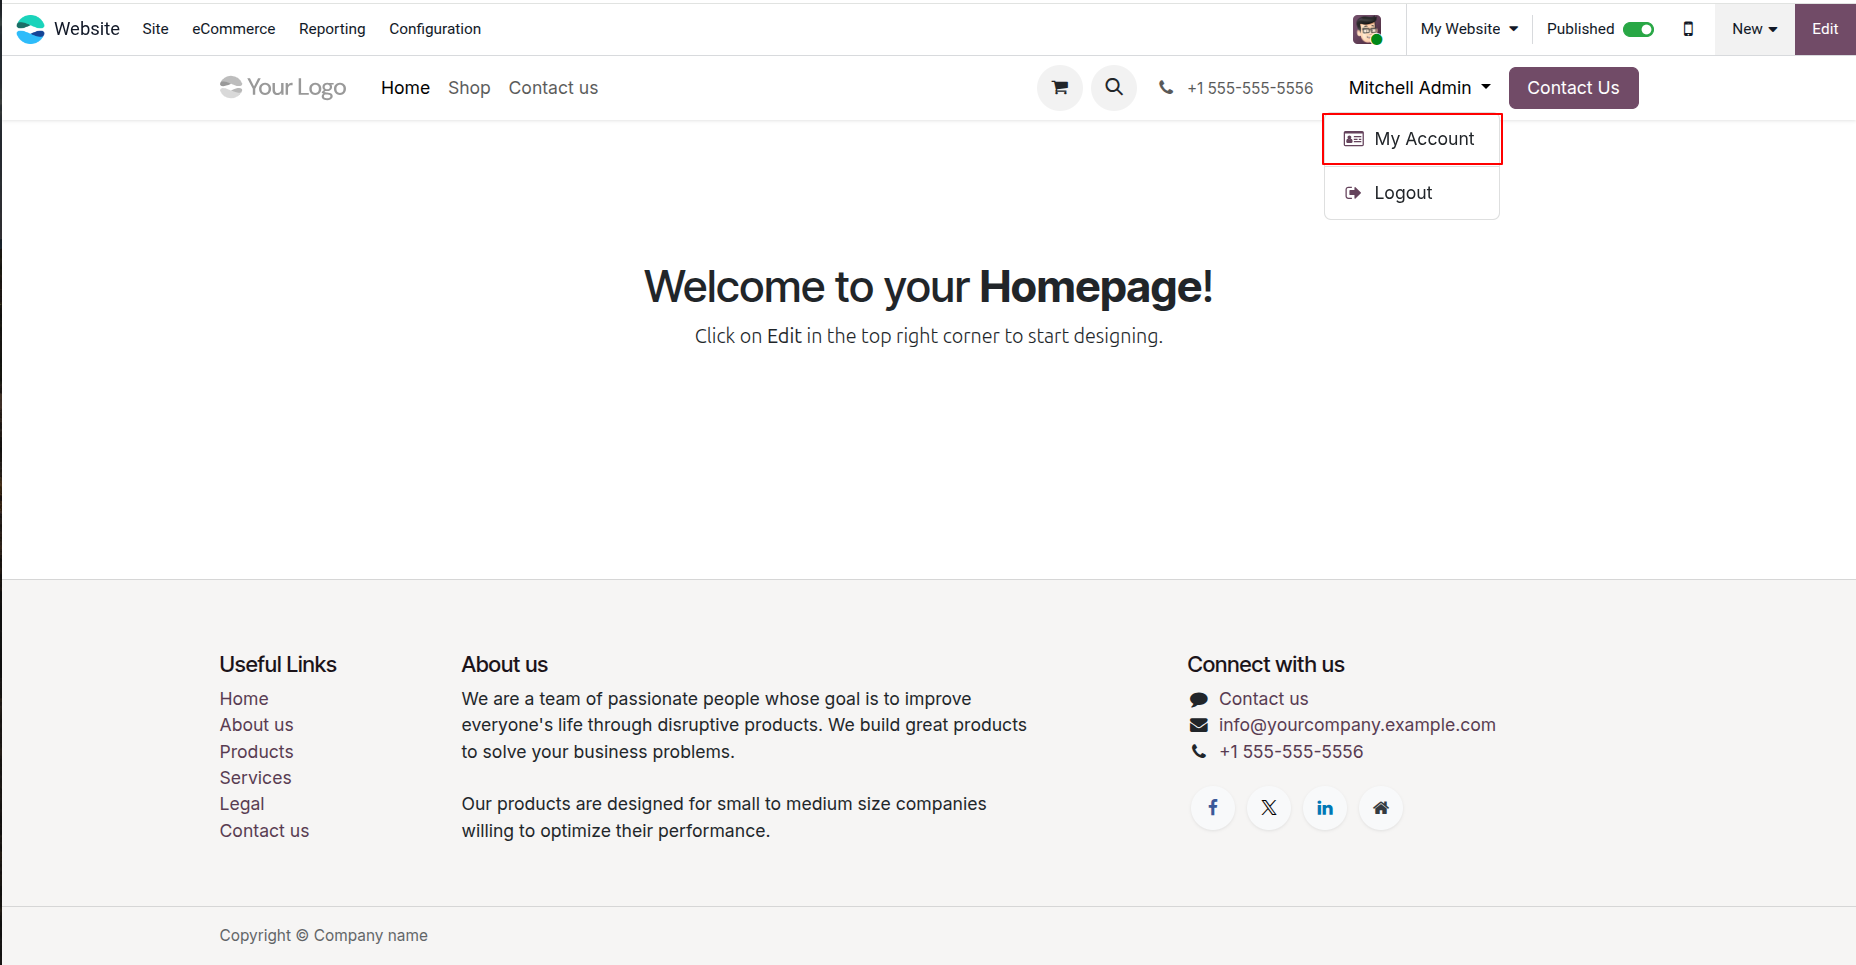Click the Website app title
The width and height of the screenshot is (1856, 965).
tap(87, 29)
